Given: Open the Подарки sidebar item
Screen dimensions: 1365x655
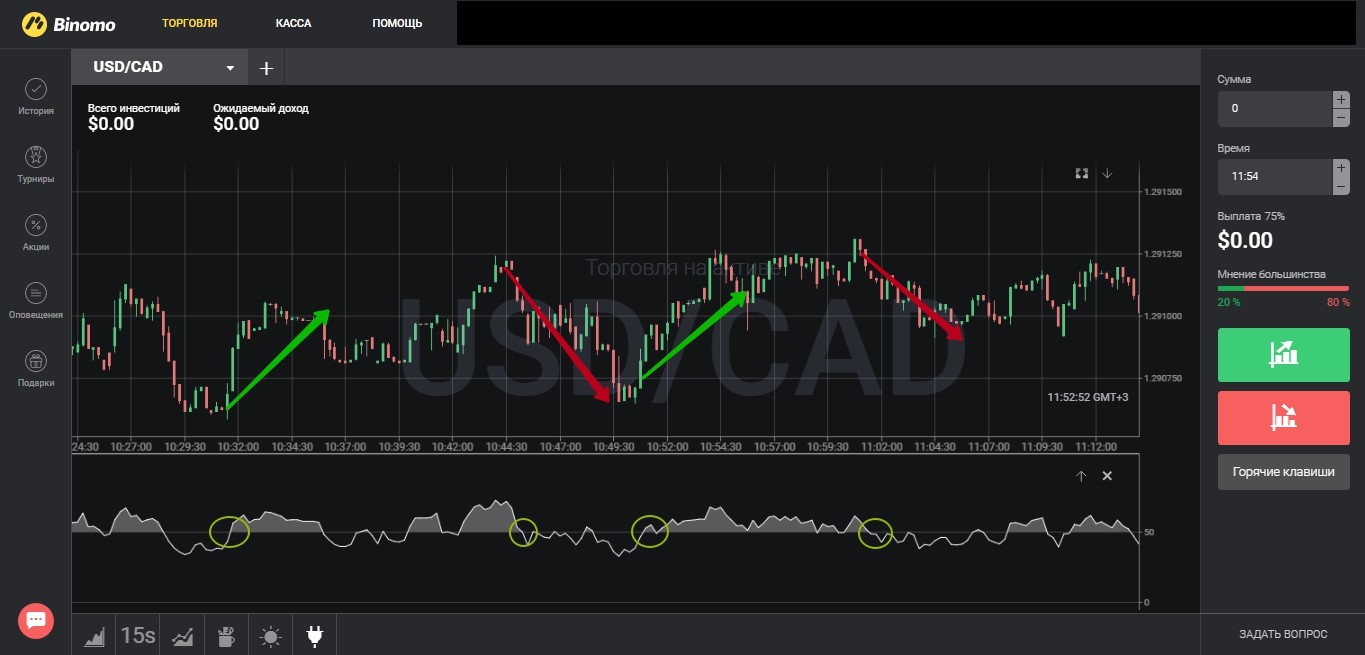Looking at the screenshot, I should [35, 369].
